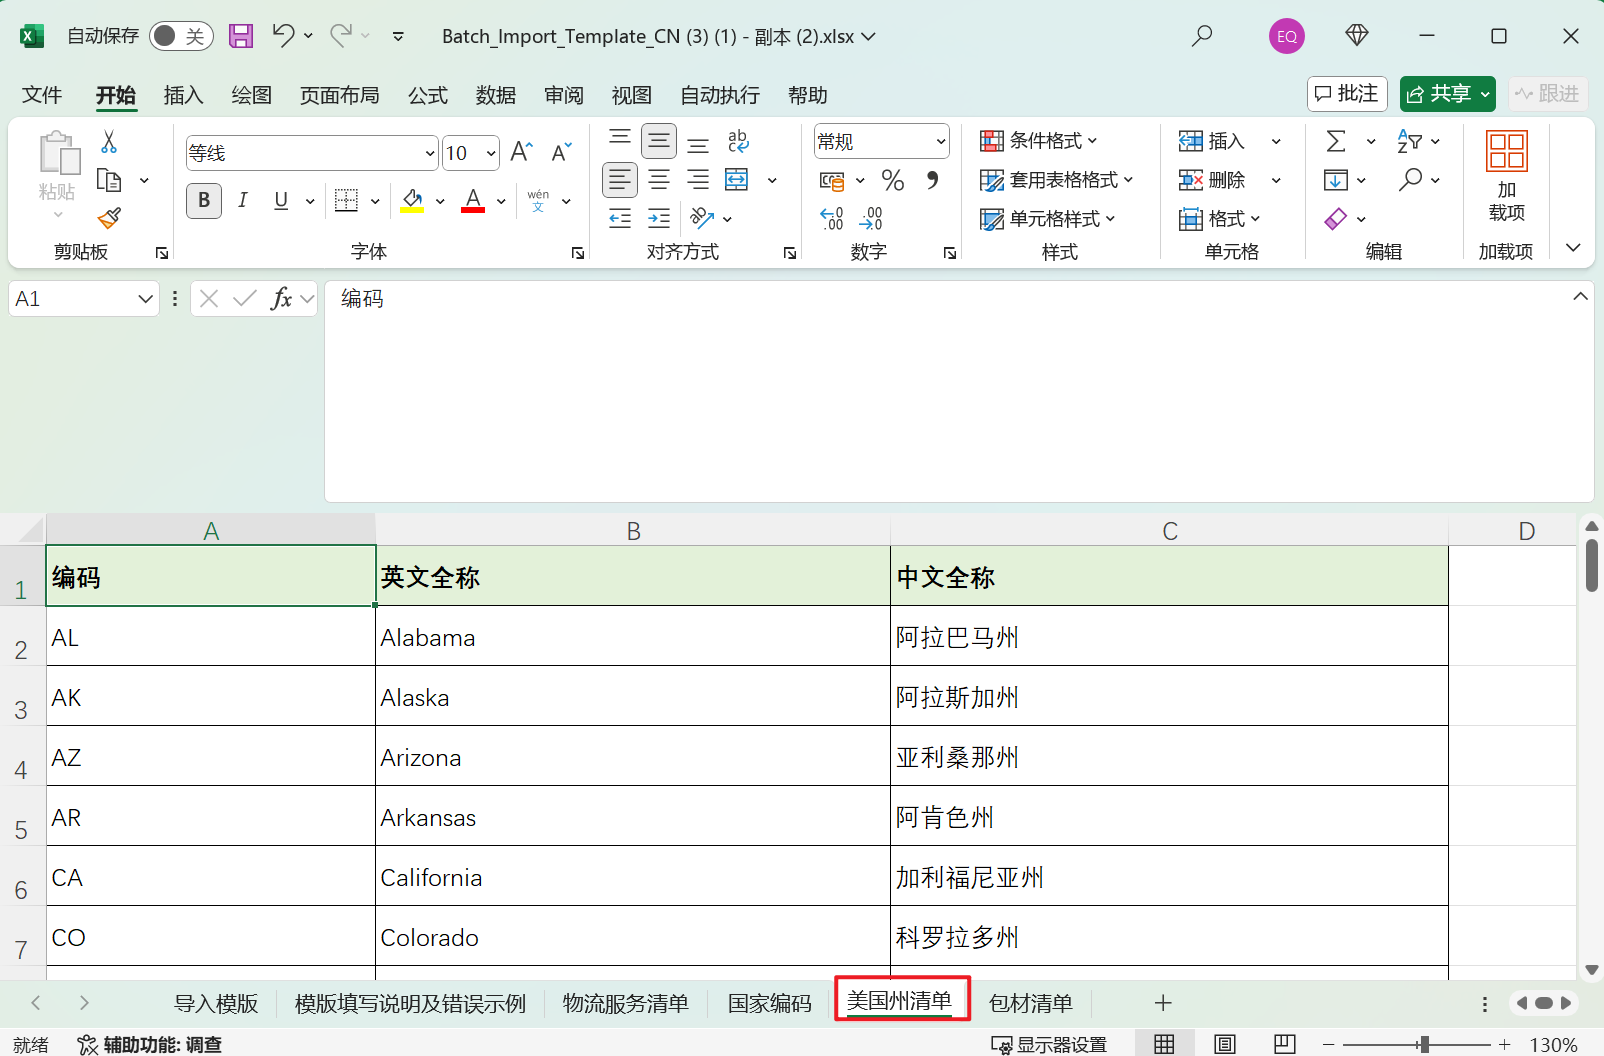Screen dimensions: 1604x1056
Task: Apply comma style number format
Action: 932,180
